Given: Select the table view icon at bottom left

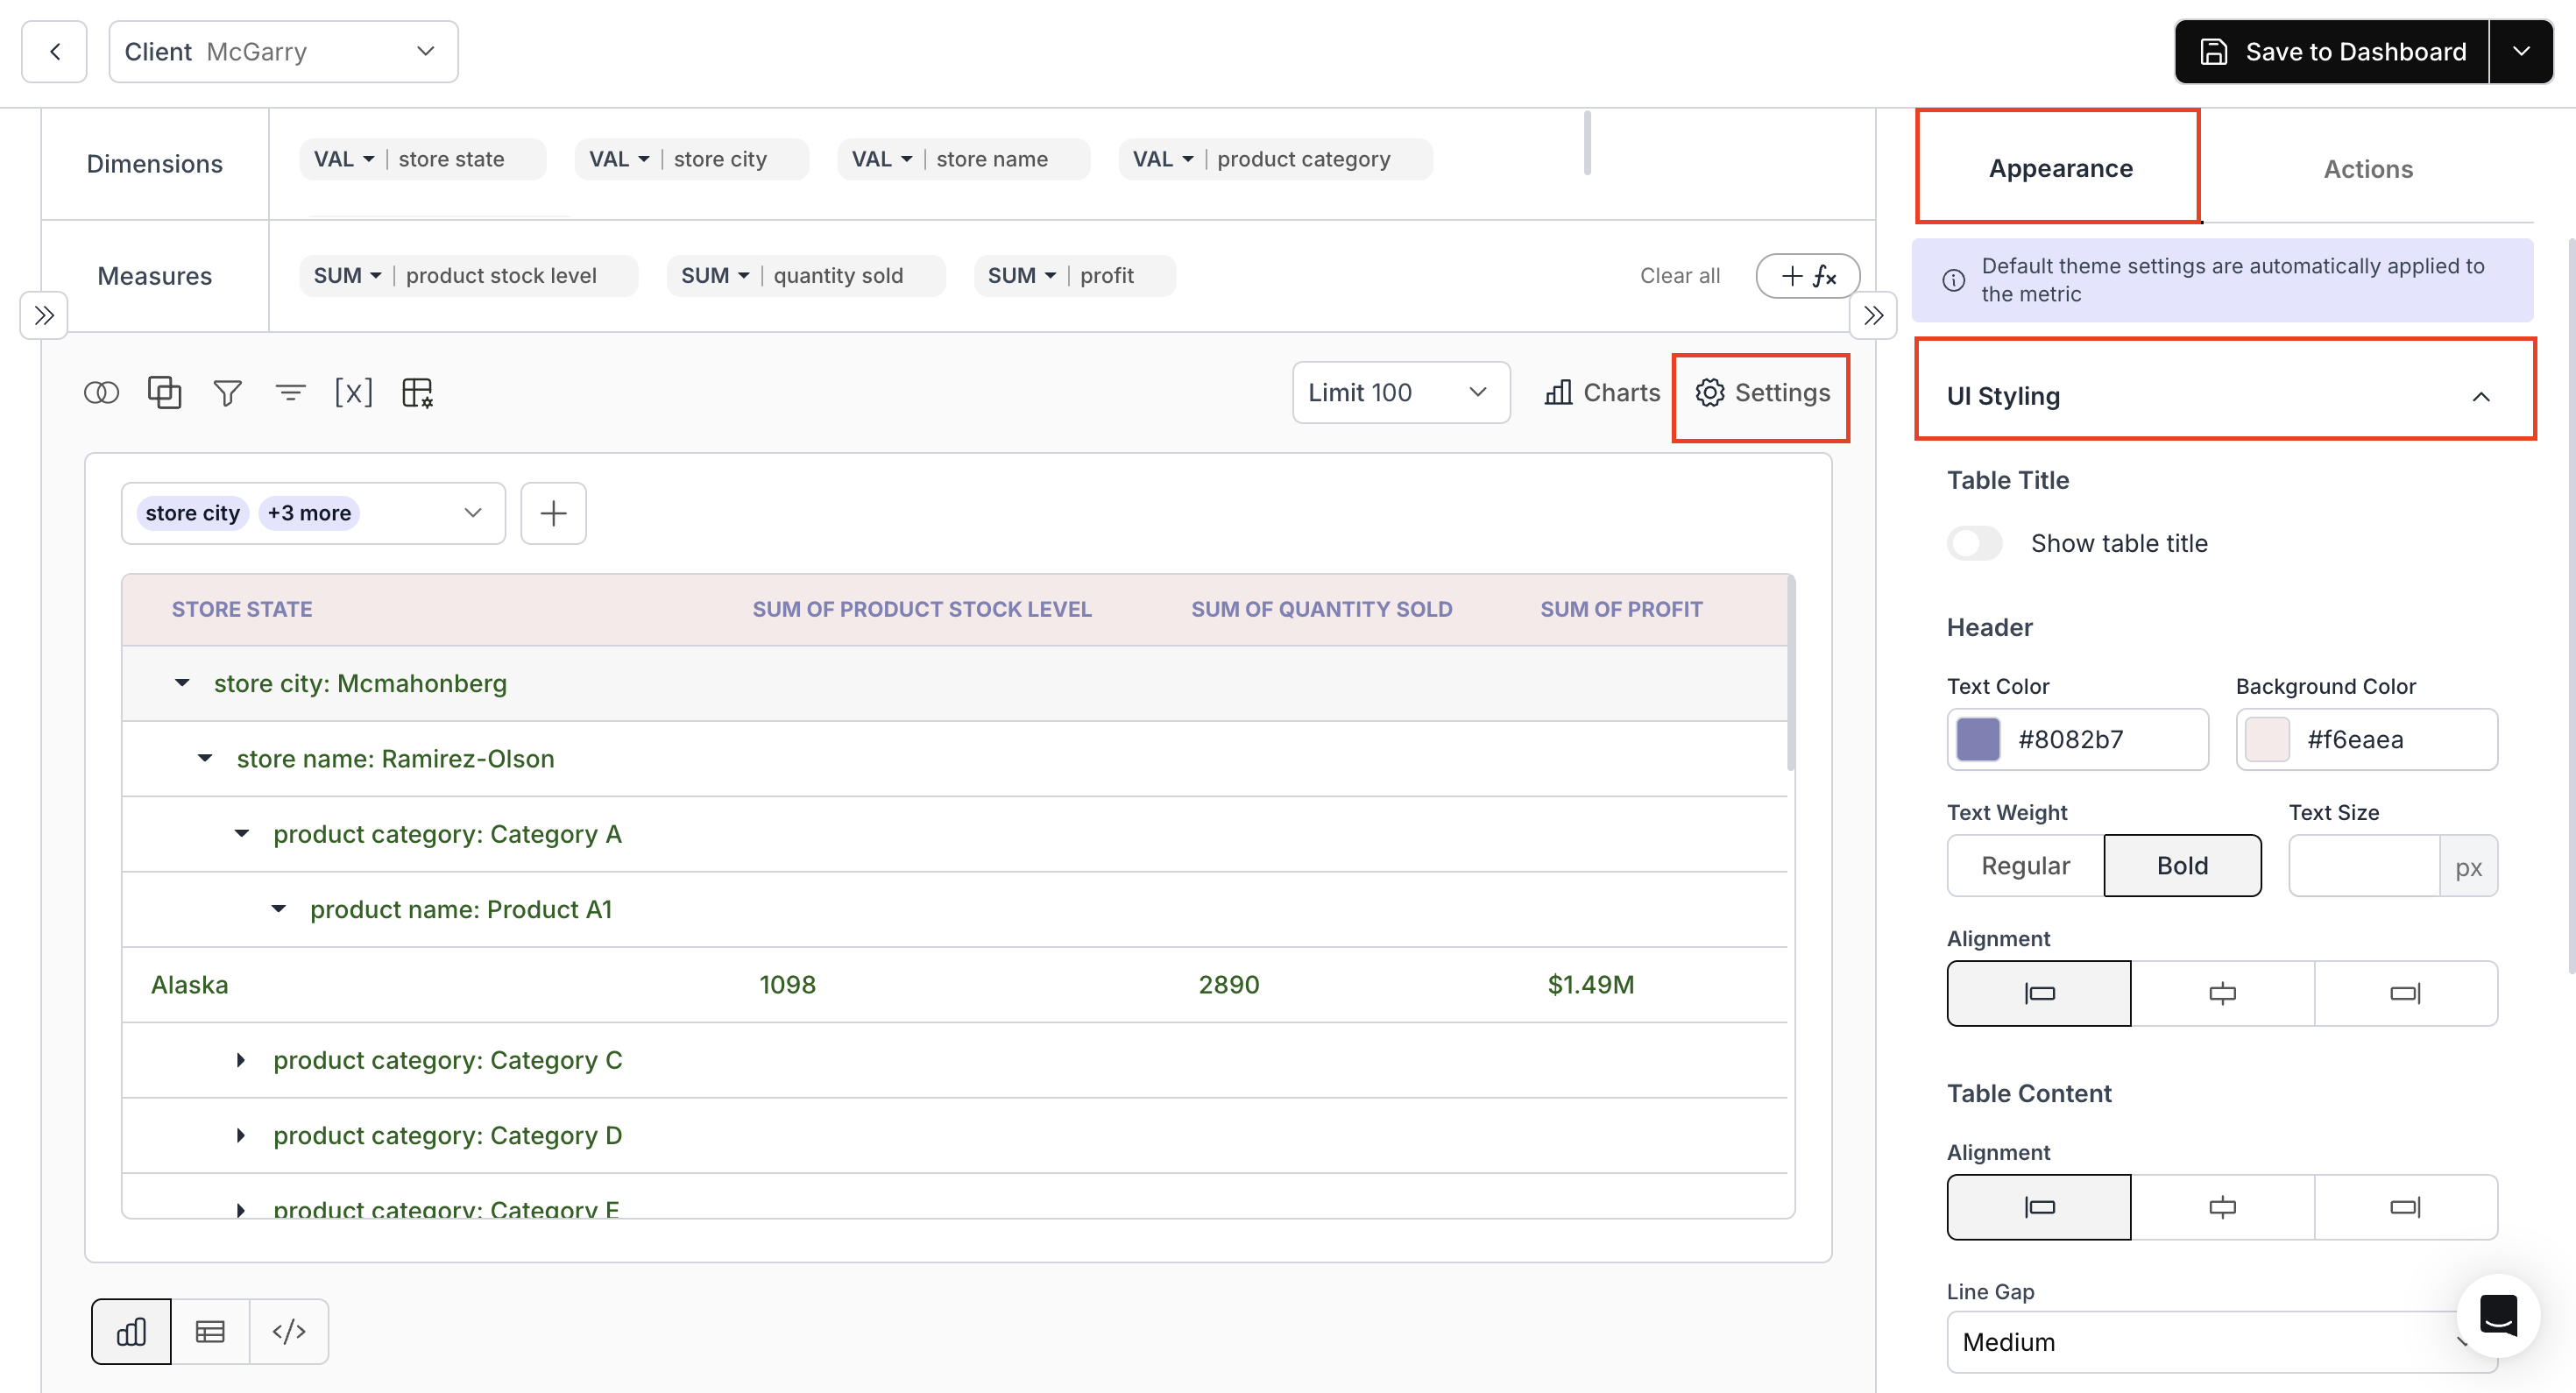Looking at the screenshot, I should (210, 1331).
